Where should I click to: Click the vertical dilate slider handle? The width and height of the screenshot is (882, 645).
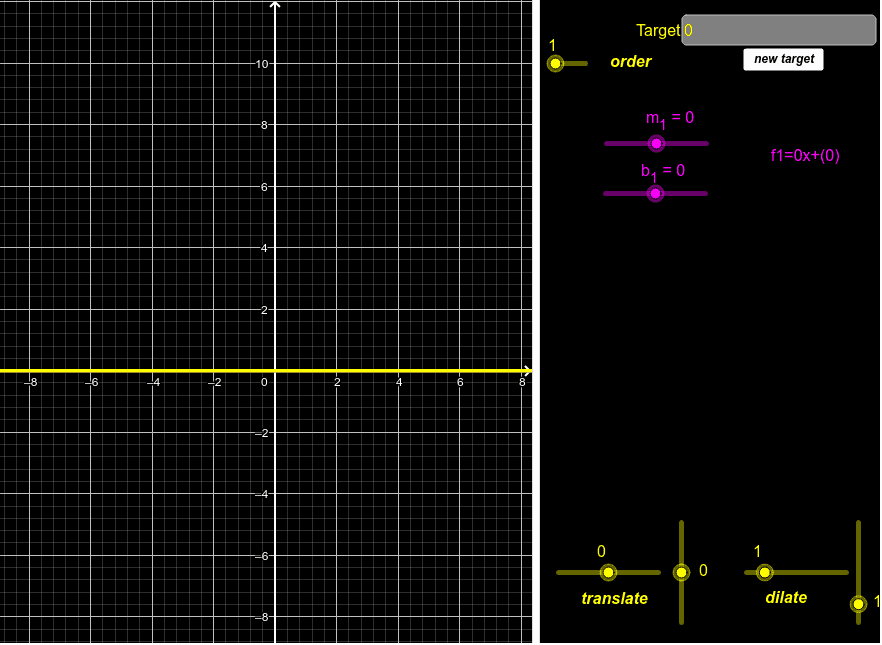point(858,604)
